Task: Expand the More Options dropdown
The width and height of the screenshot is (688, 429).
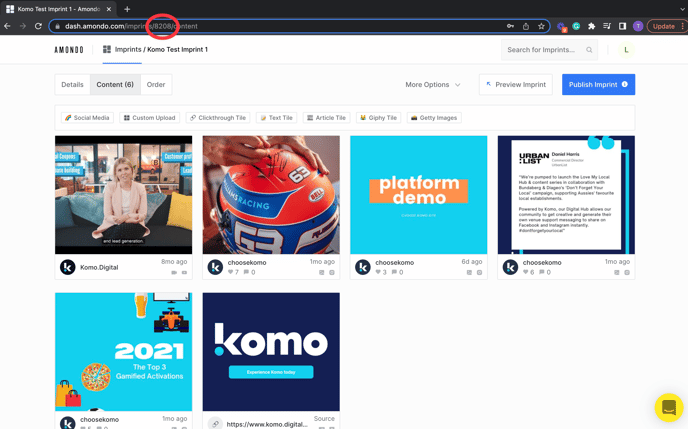Action: pyautogui.click(x=433, y=85)
